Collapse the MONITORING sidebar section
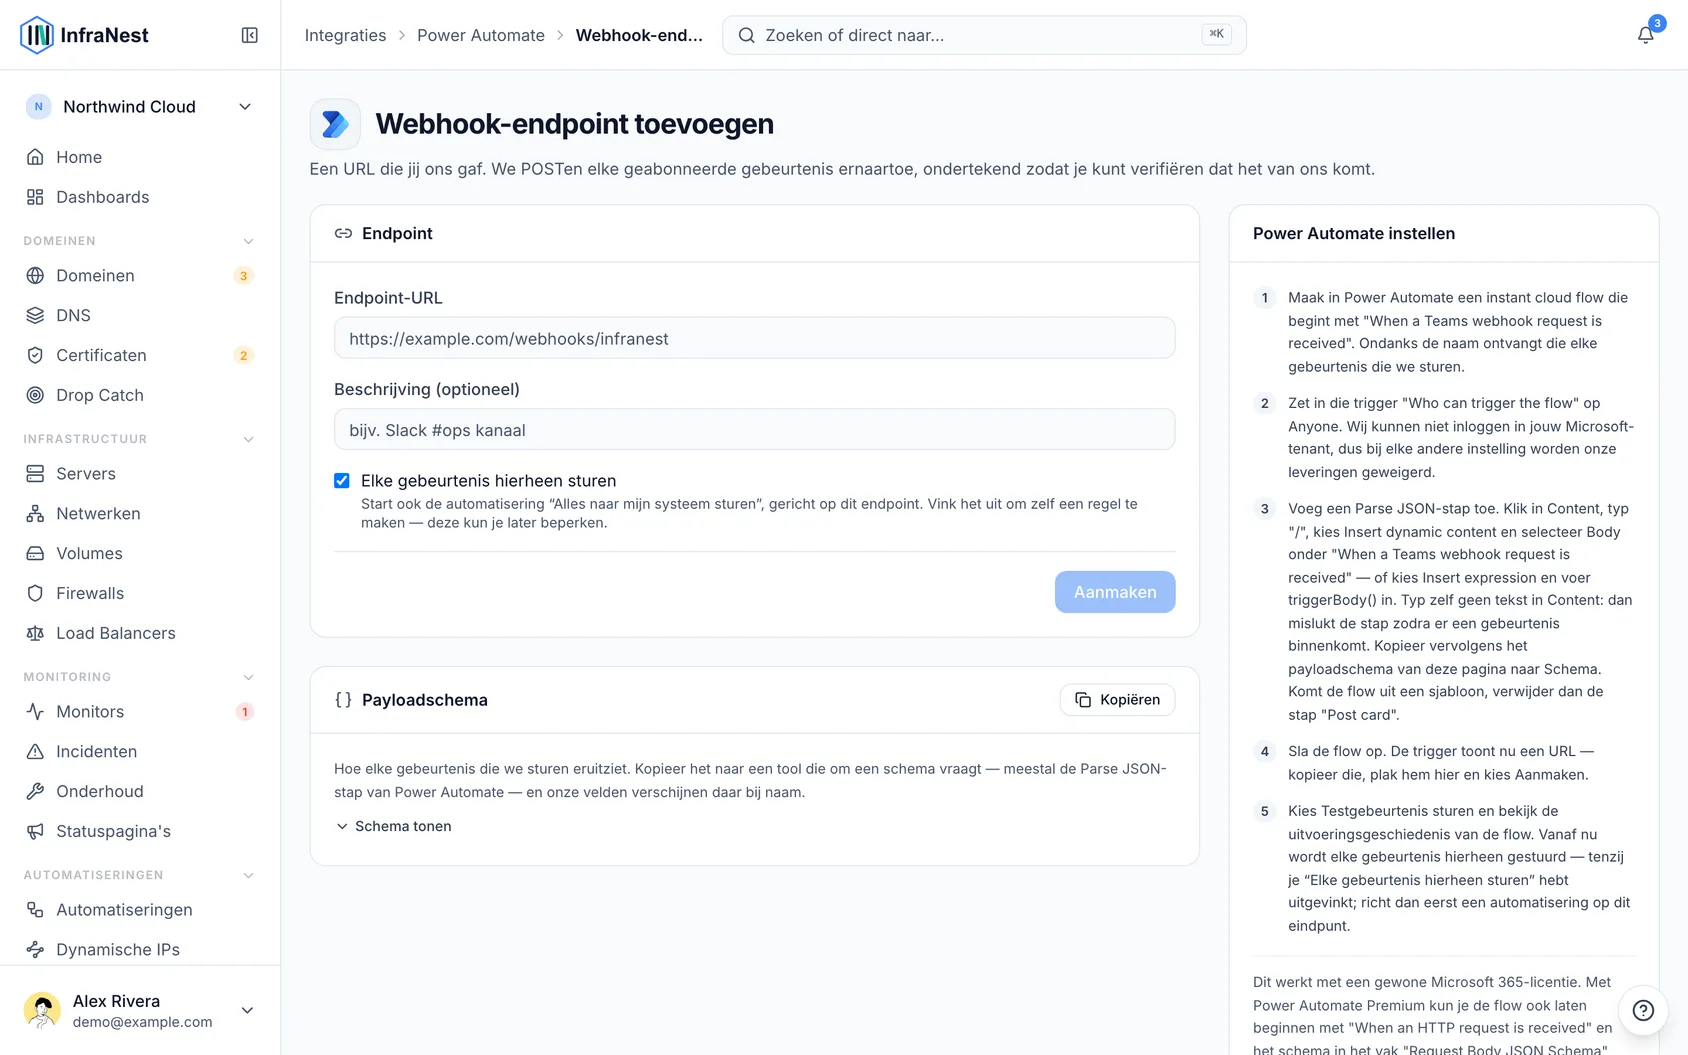Viewport: 1688px width, 1055px height. tap(248, 677)
